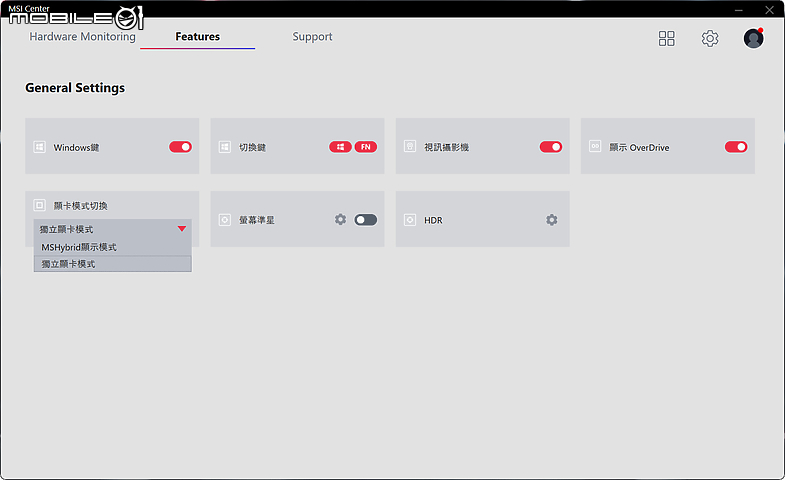
Task: Select the Features tab
Action: [x=197, y=37]
